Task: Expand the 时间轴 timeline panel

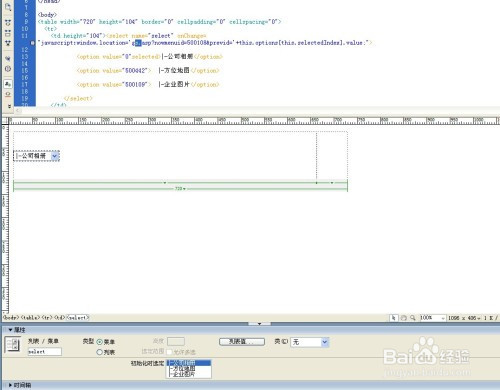Action: click(x=10, y=385)
